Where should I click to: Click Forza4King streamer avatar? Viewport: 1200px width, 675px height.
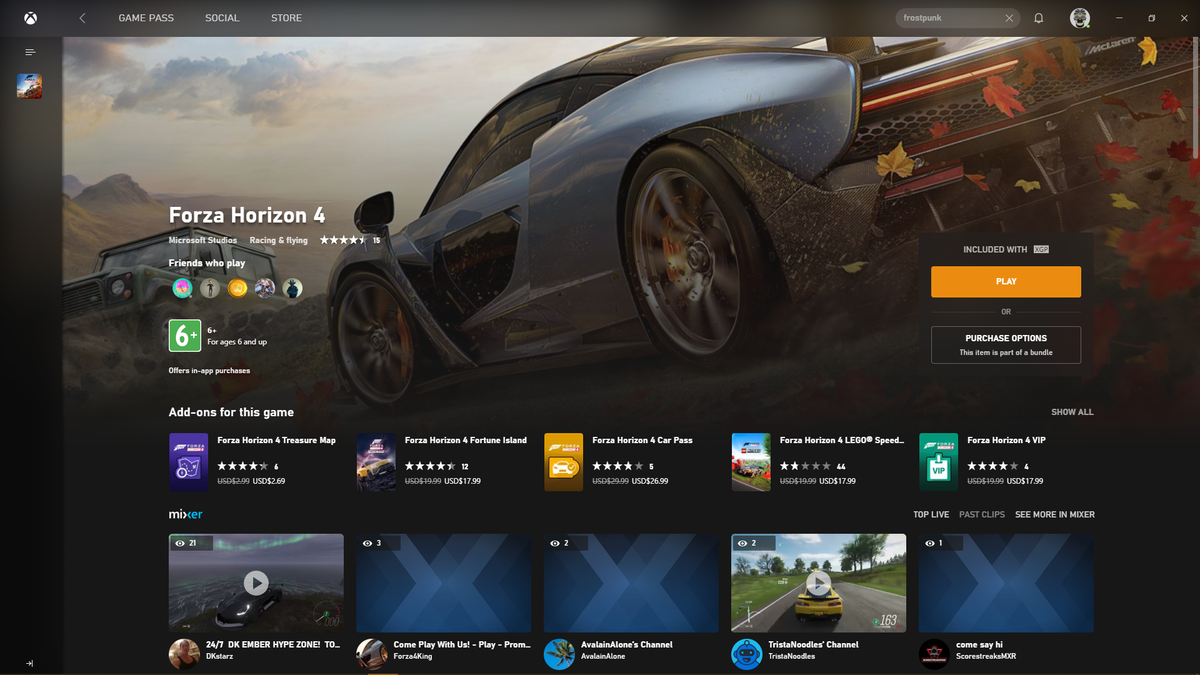click(x=371, y=654)
